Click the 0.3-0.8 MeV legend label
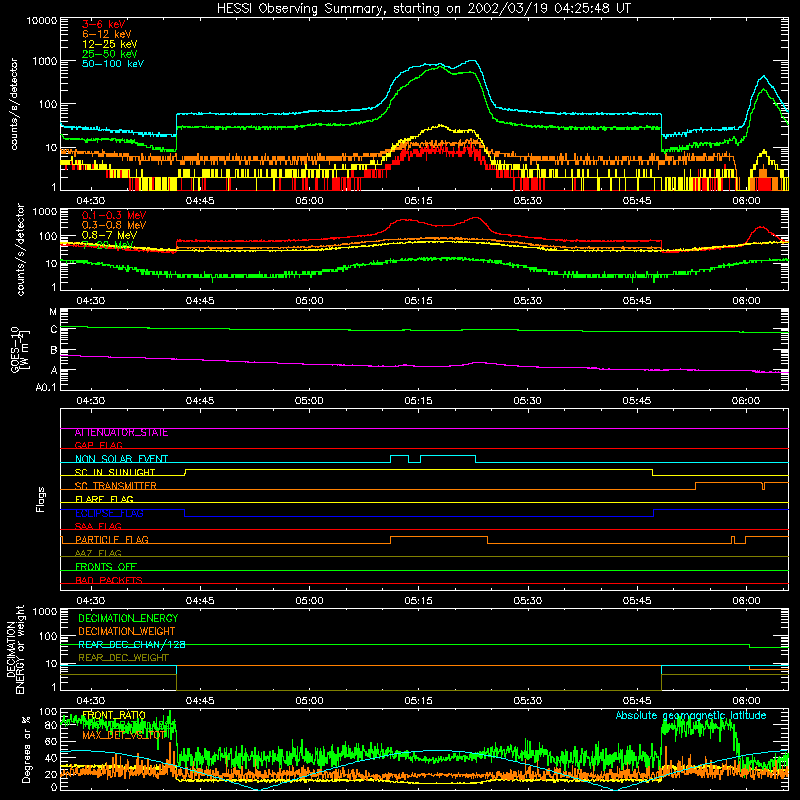 point(114,225)
